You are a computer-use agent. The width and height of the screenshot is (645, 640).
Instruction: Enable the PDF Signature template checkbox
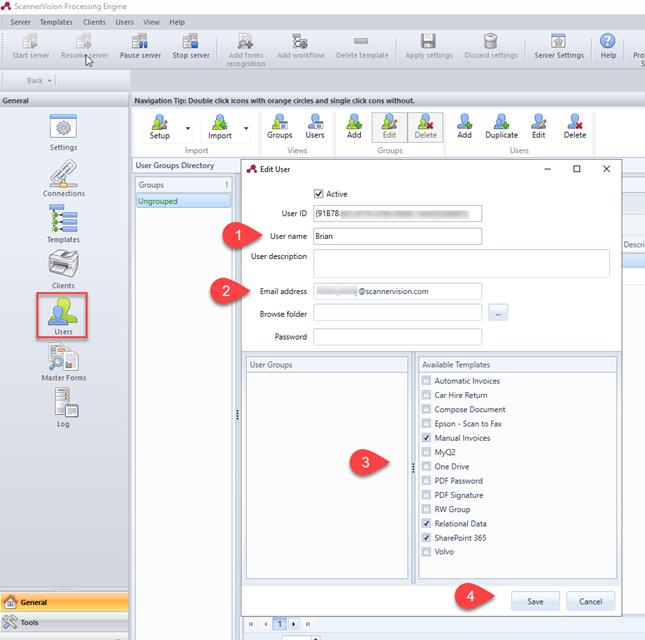(x=427, y=495)
